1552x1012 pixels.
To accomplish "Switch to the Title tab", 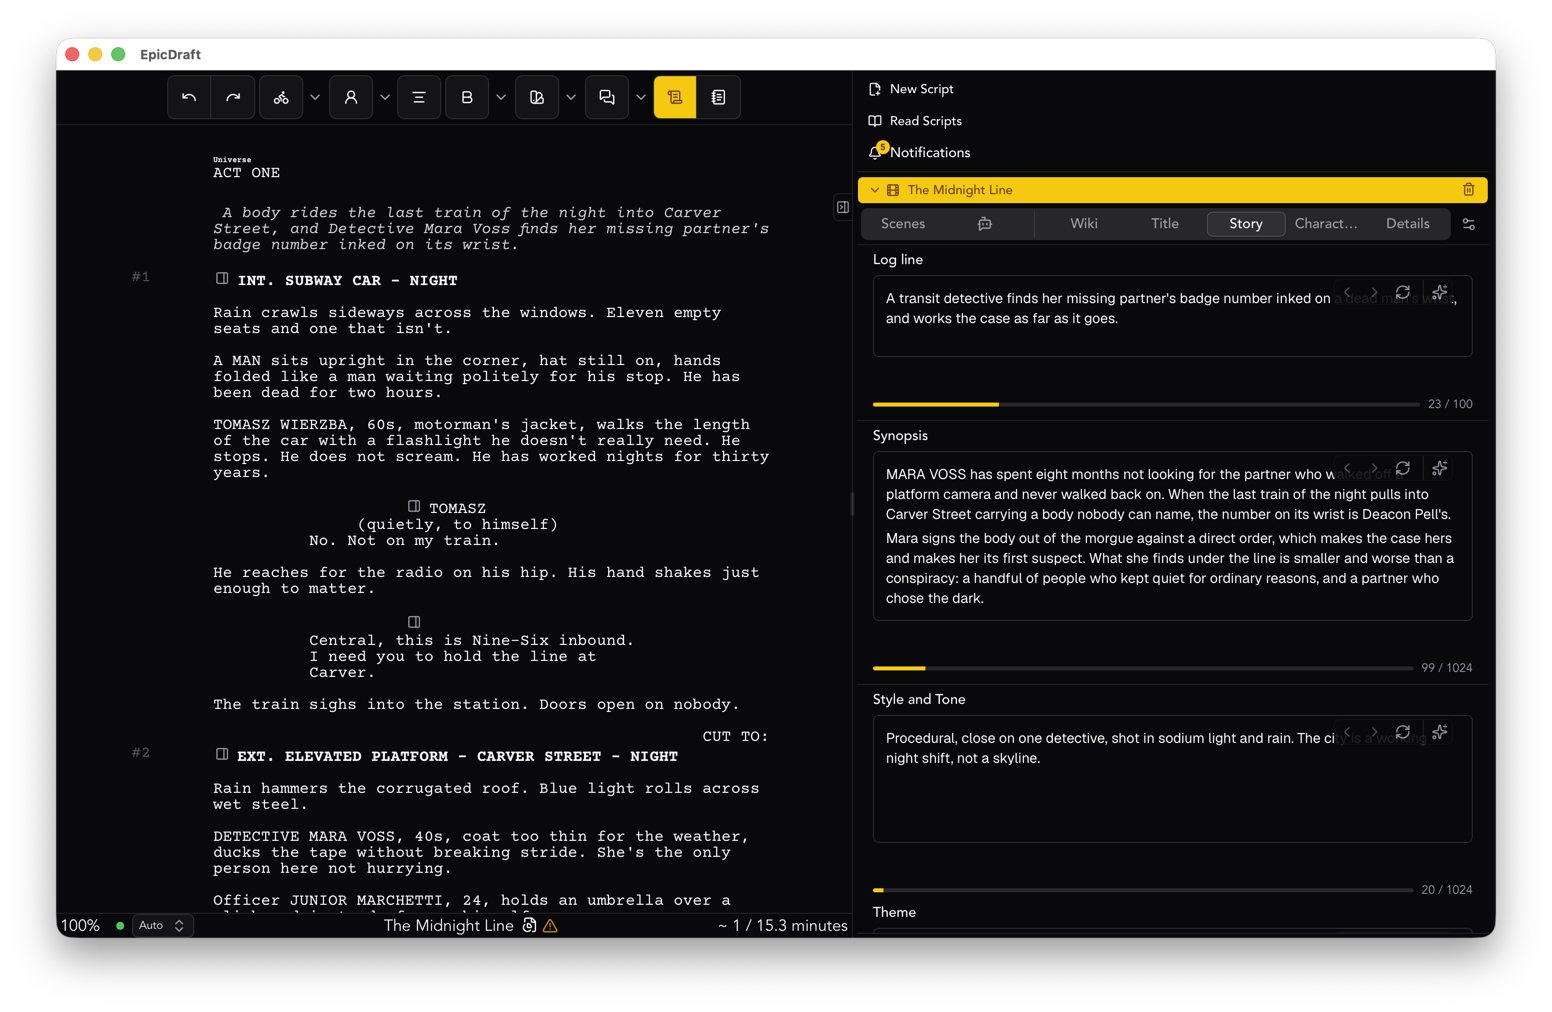I will click(x=1165, y=224).
